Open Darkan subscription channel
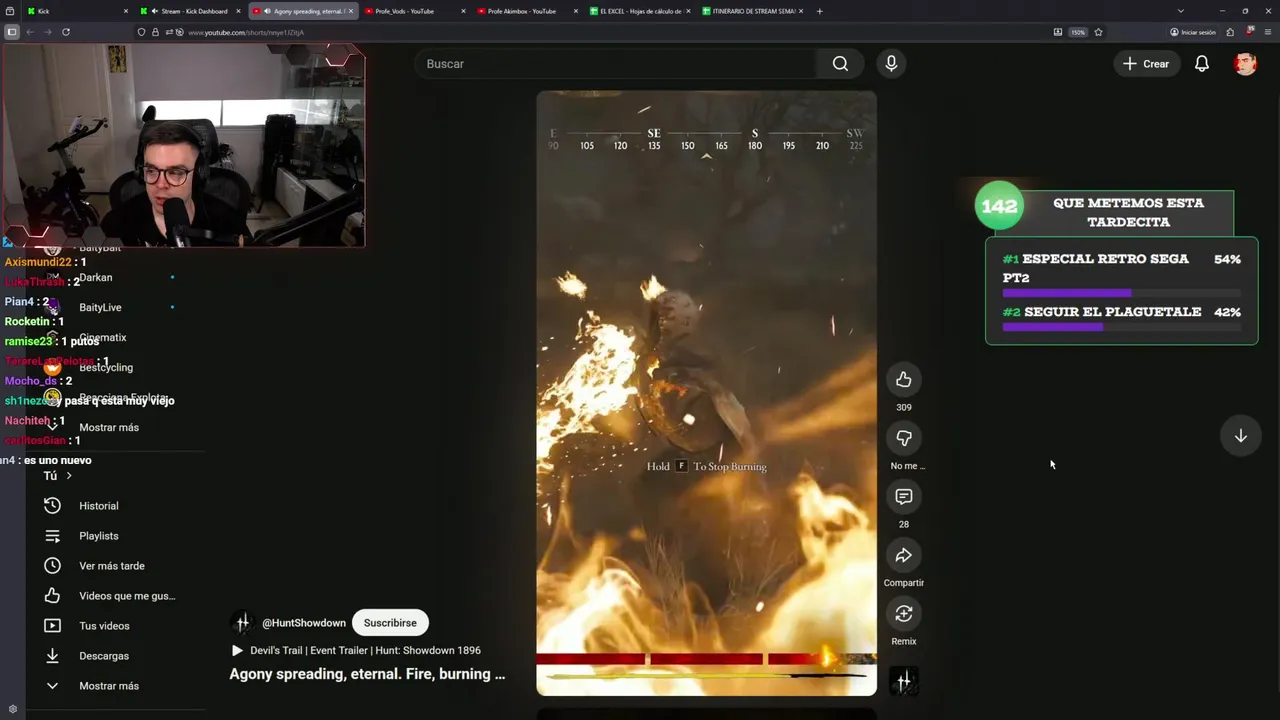Image resolution: width=1280 pixels, height=720 pixels. pos(96,278)
